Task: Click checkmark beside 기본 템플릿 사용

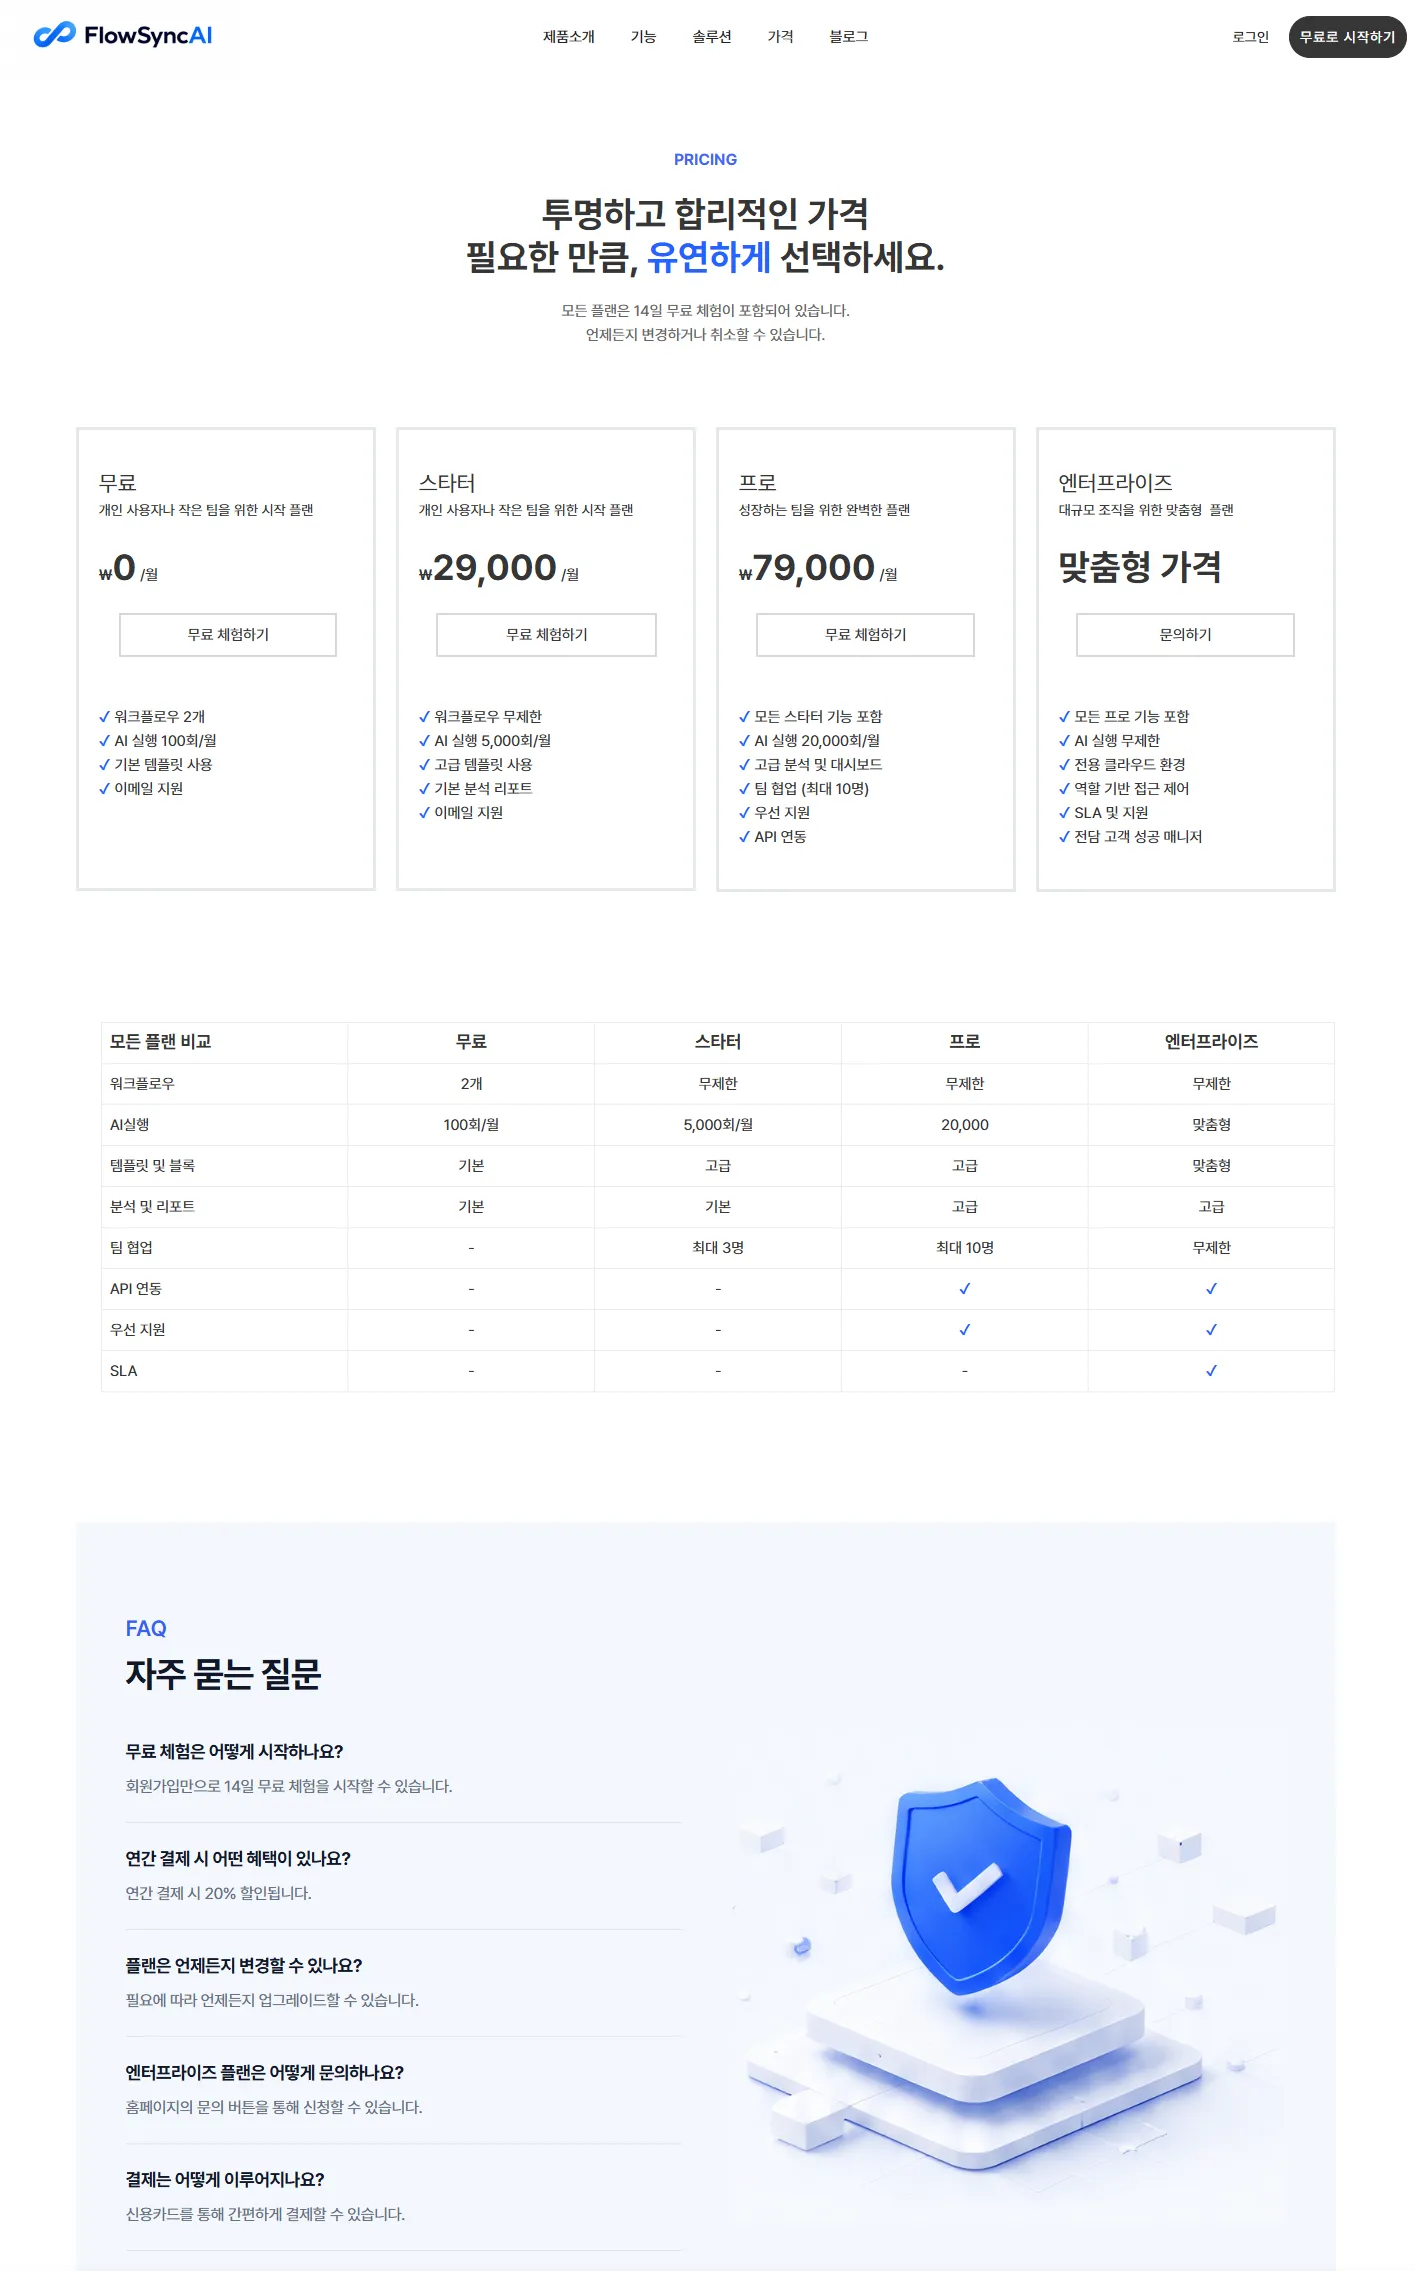Action: [104, 765]
